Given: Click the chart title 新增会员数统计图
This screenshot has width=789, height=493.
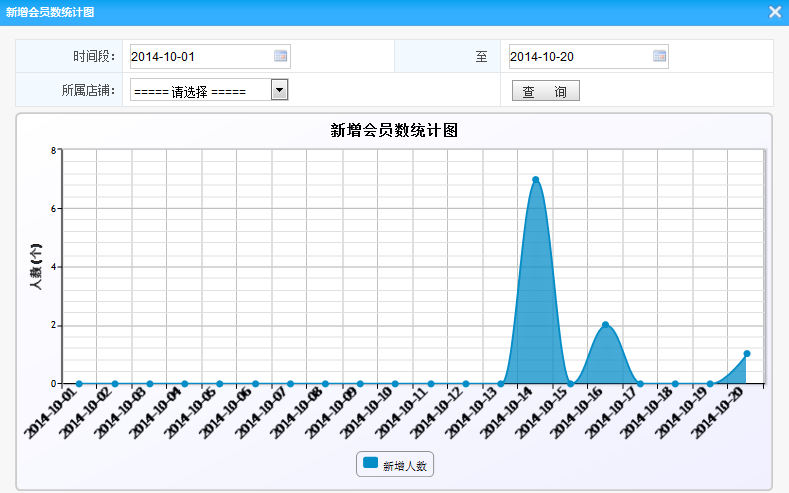Looking at the screenshot, I should 394,130.
